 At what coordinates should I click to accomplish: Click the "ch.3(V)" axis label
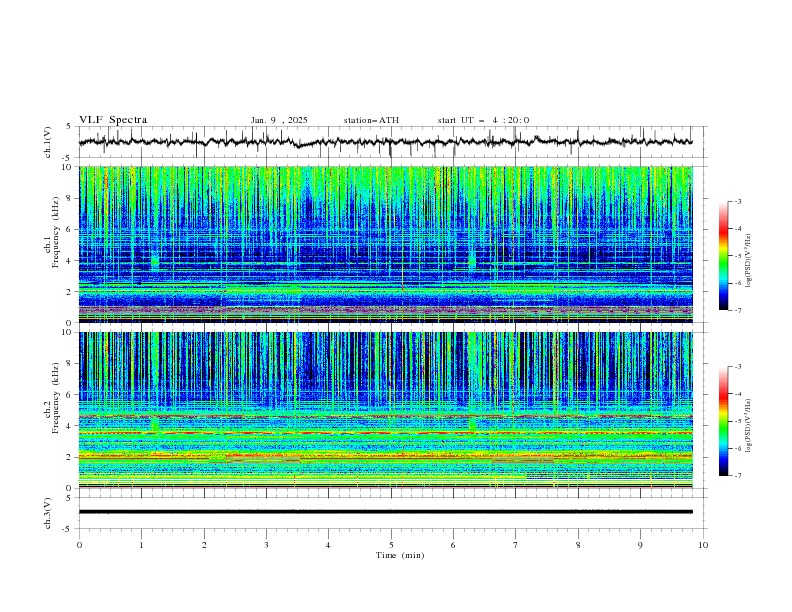tap(48, 513)
